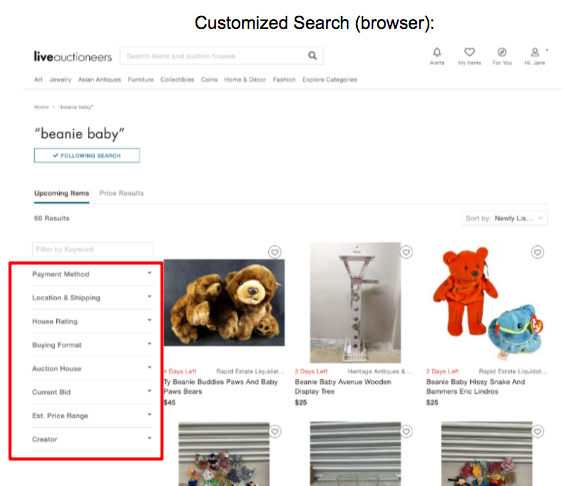Open the Hi, Jane account icon
563x486 pixels.
point(535,52)
